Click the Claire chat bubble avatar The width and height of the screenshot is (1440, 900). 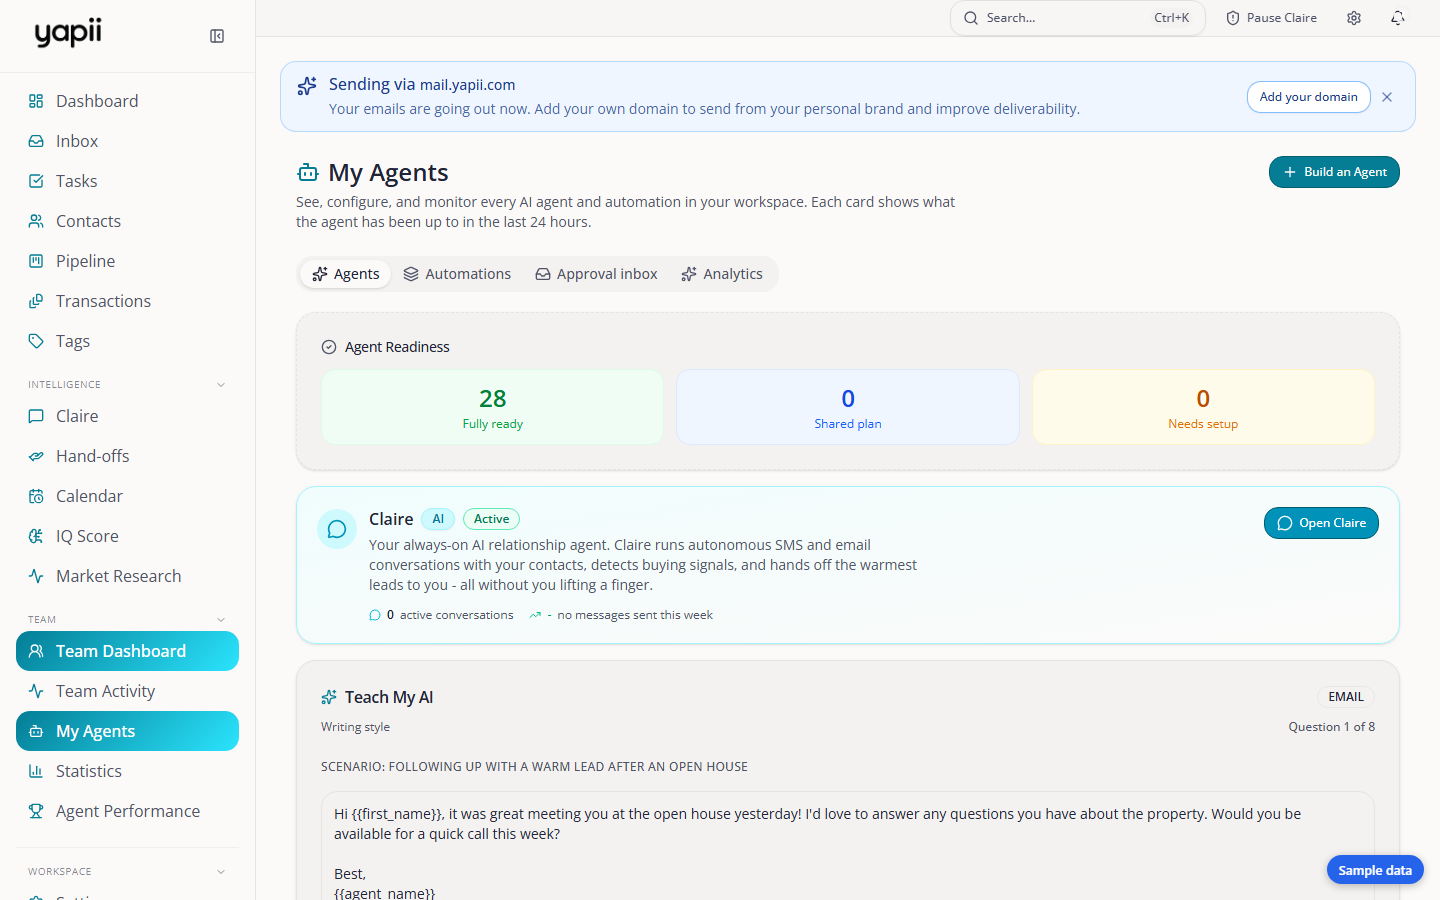click(x=337, y=529)
